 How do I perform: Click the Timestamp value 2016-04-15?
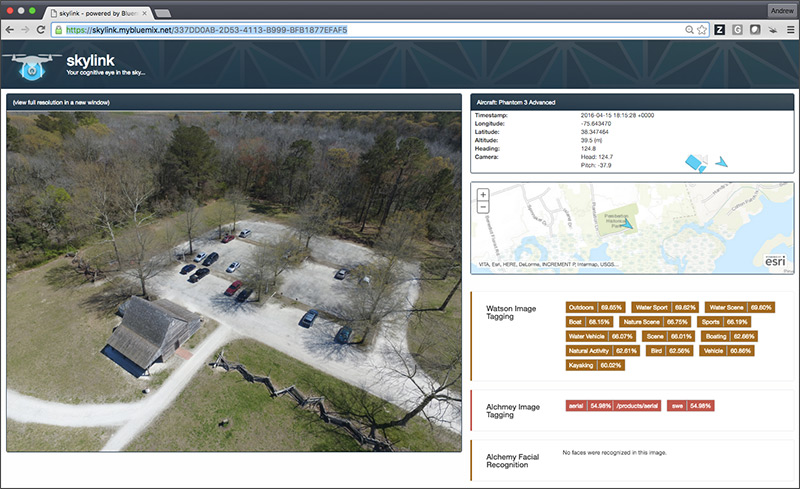pos(617,115)
